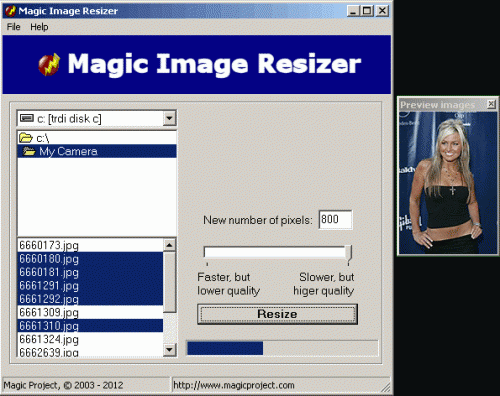Select file 6660181.jpg

tap(90, 272)
